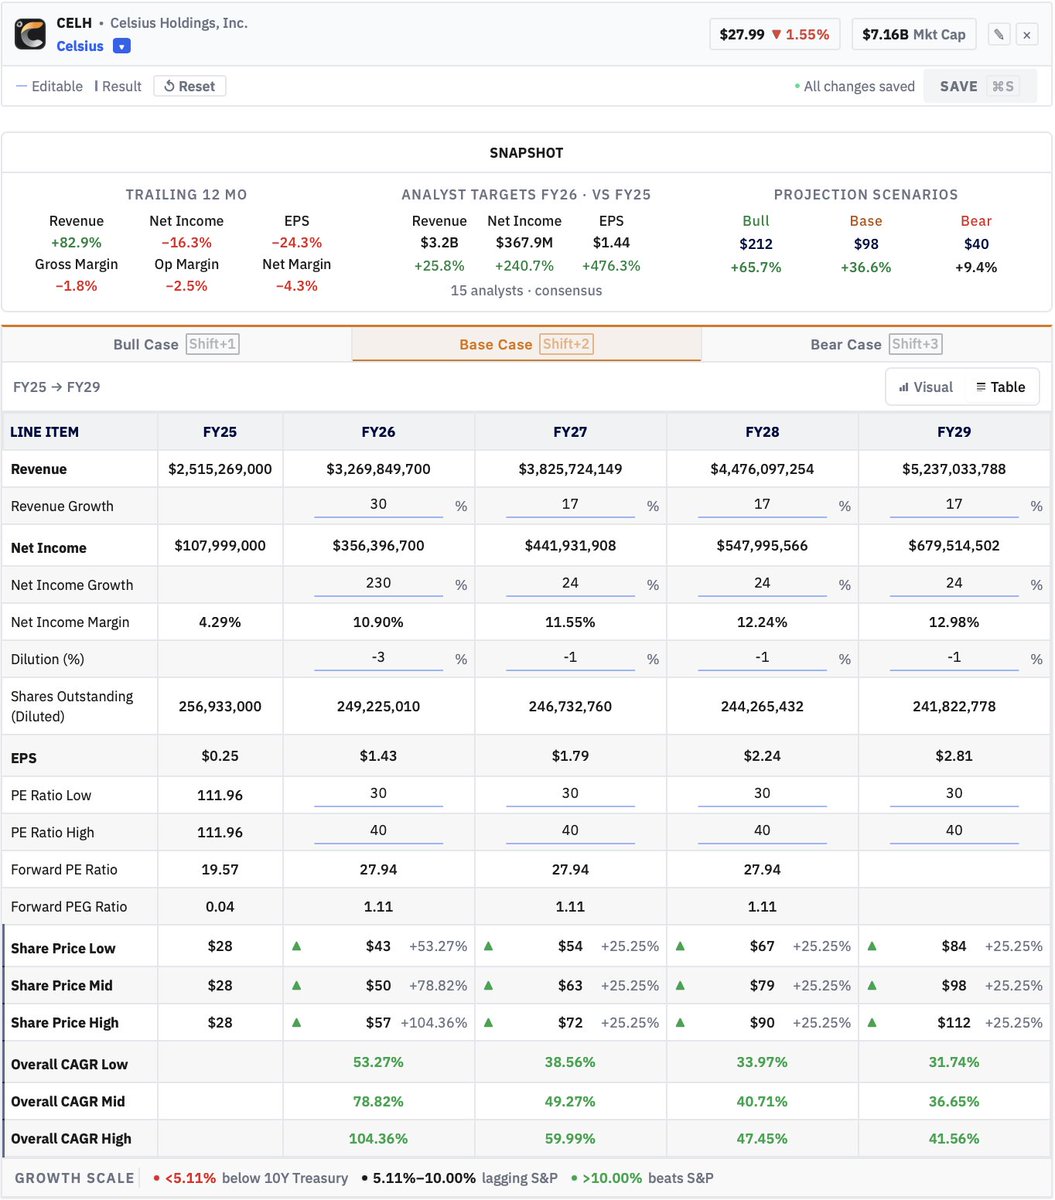Edit FY26 PE Ratio Low field
The height and width of the screenshot is (1200, 1055).
(378, 794)
